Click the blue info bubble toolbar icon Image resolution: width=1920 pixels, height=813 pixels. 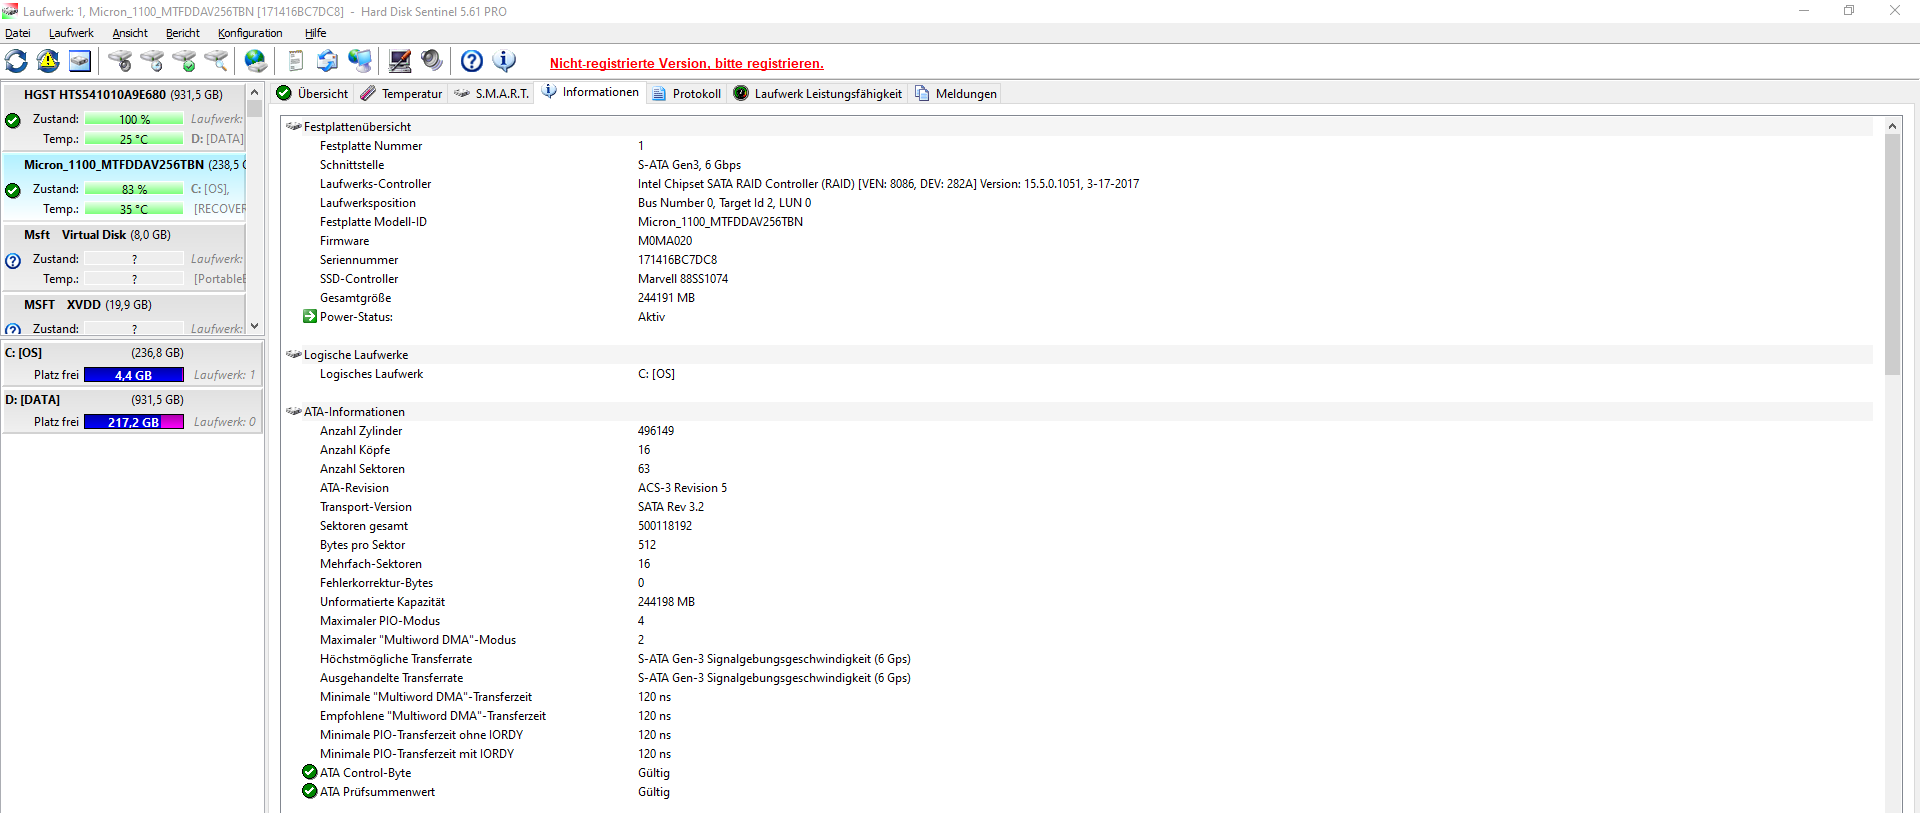[x=504, y=61]
